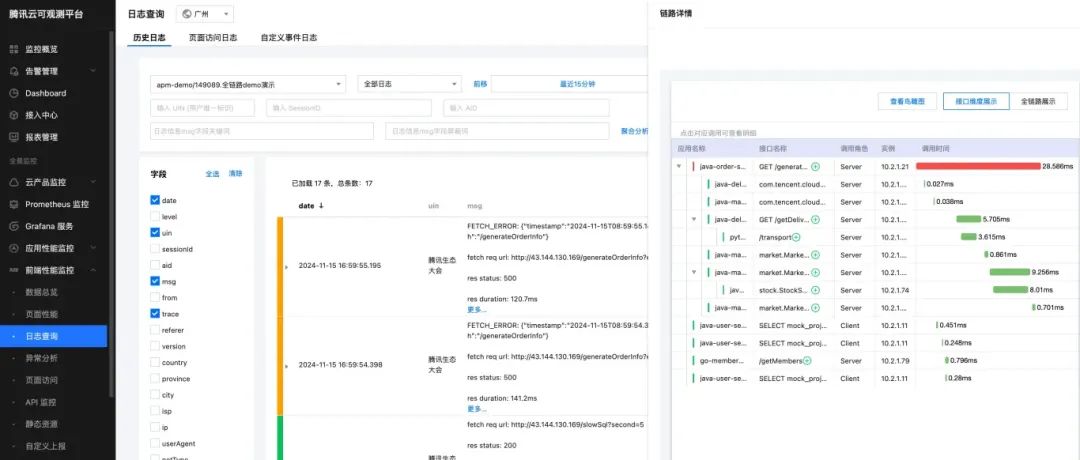This screenshot has height=460, width=1080.
Task: Open the 全部日志 log type dropdown
Action: point(410,84)
